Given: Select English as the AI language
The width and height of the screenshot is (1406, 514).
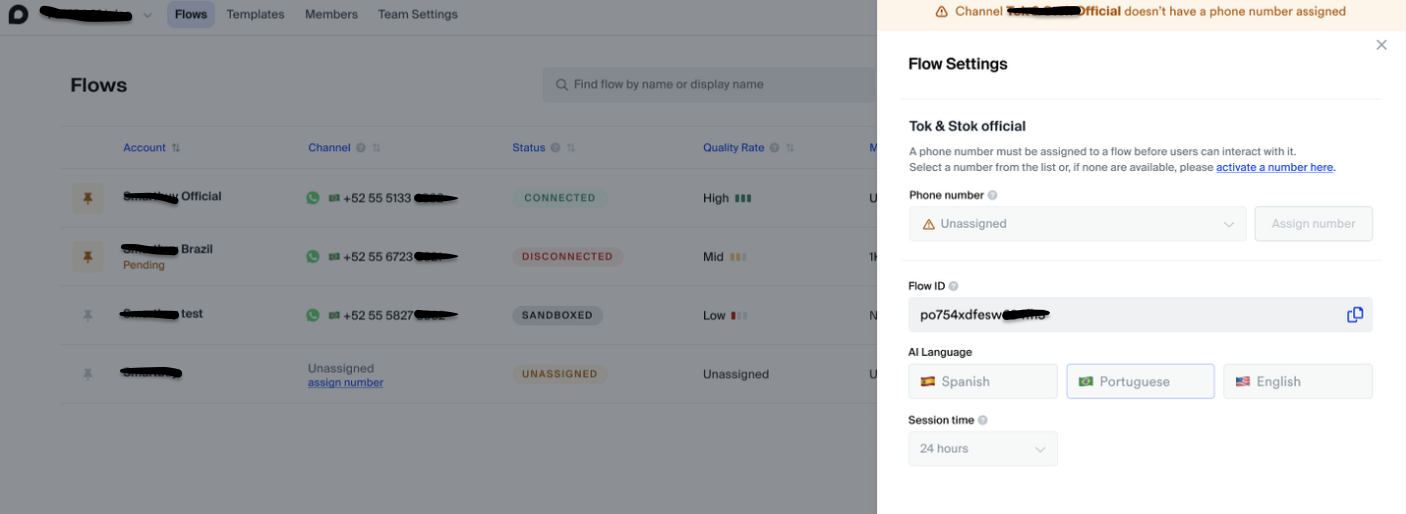Looking at the screenshot, I should (1297, 381).
